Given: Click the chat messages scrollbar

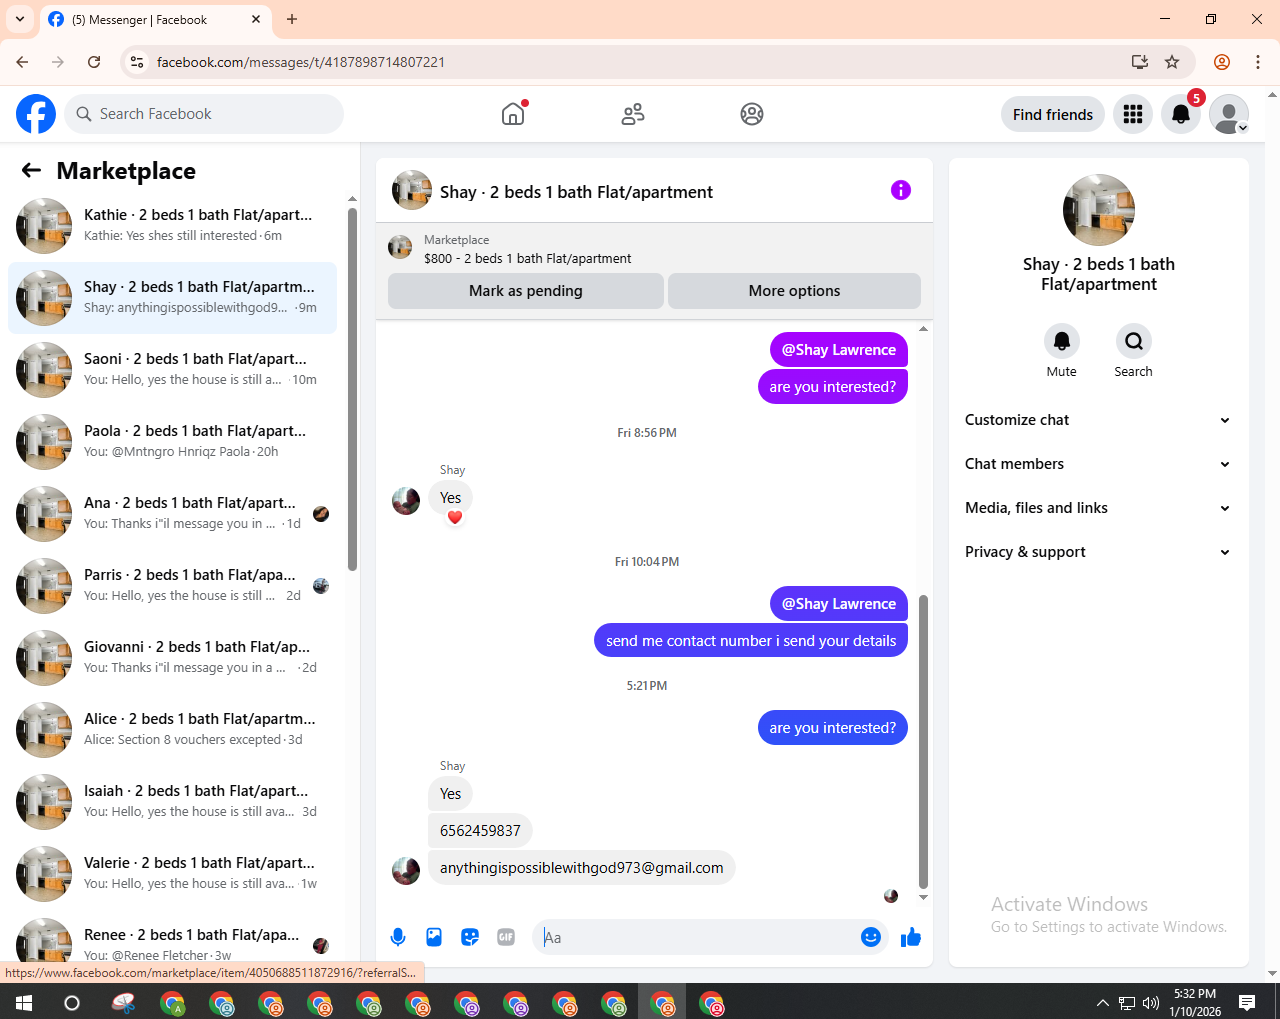Looking at the screenshot, I should [923, 741].
